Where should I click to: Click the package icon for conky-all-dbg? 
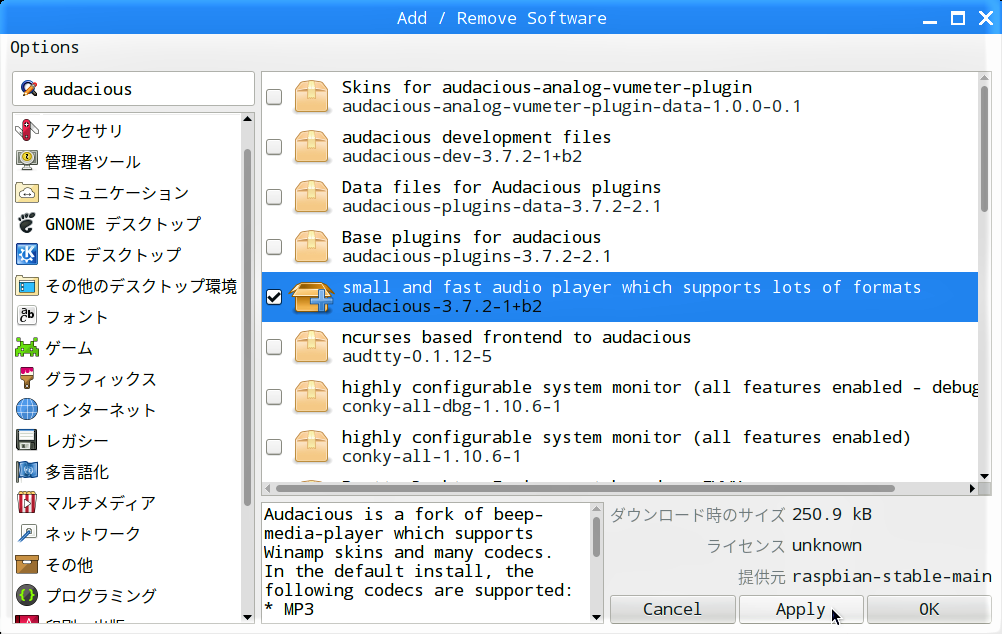[311, 396]
